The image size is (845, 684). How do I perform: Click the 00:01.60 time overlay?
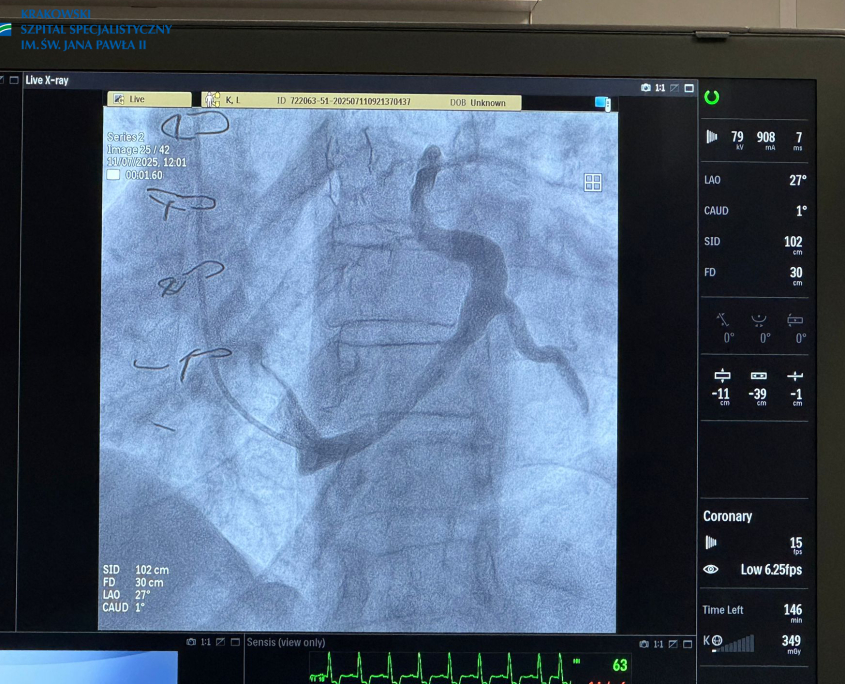tap(144, 175)
